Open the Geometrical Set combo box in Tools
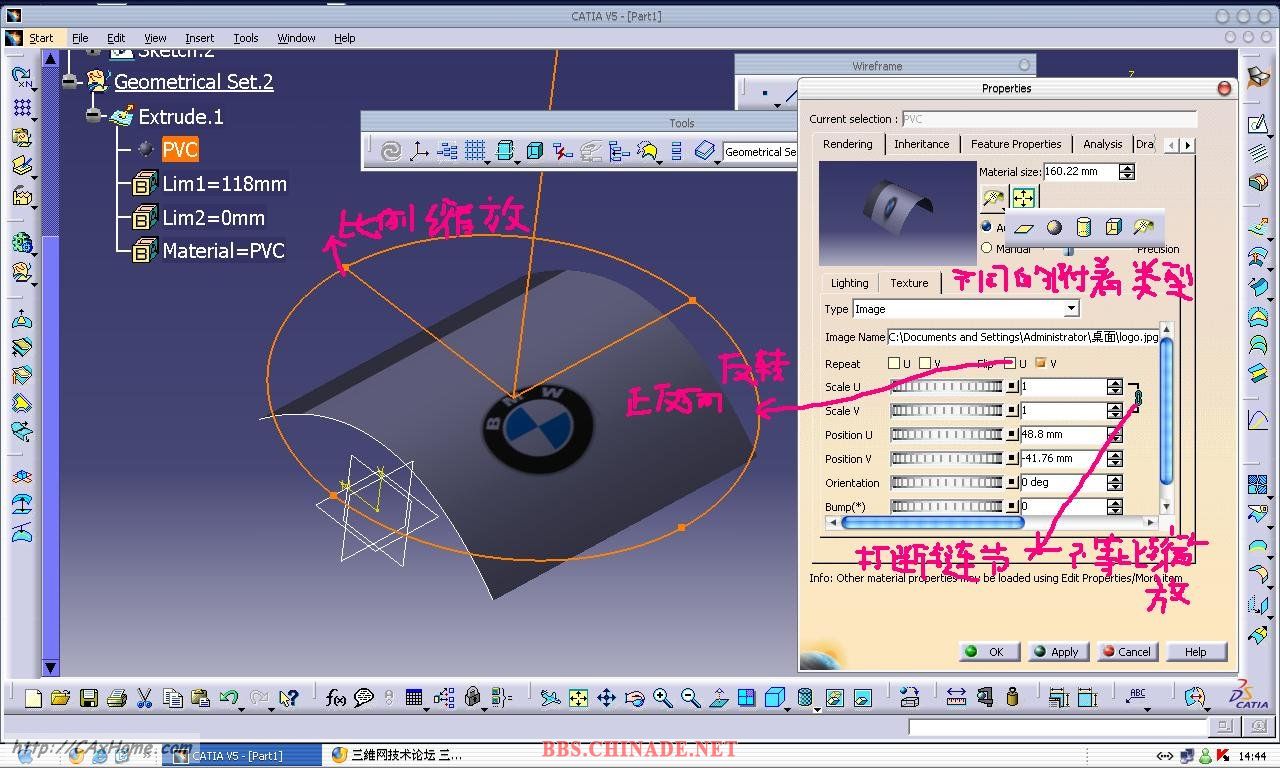 click(x=760, y=152)
